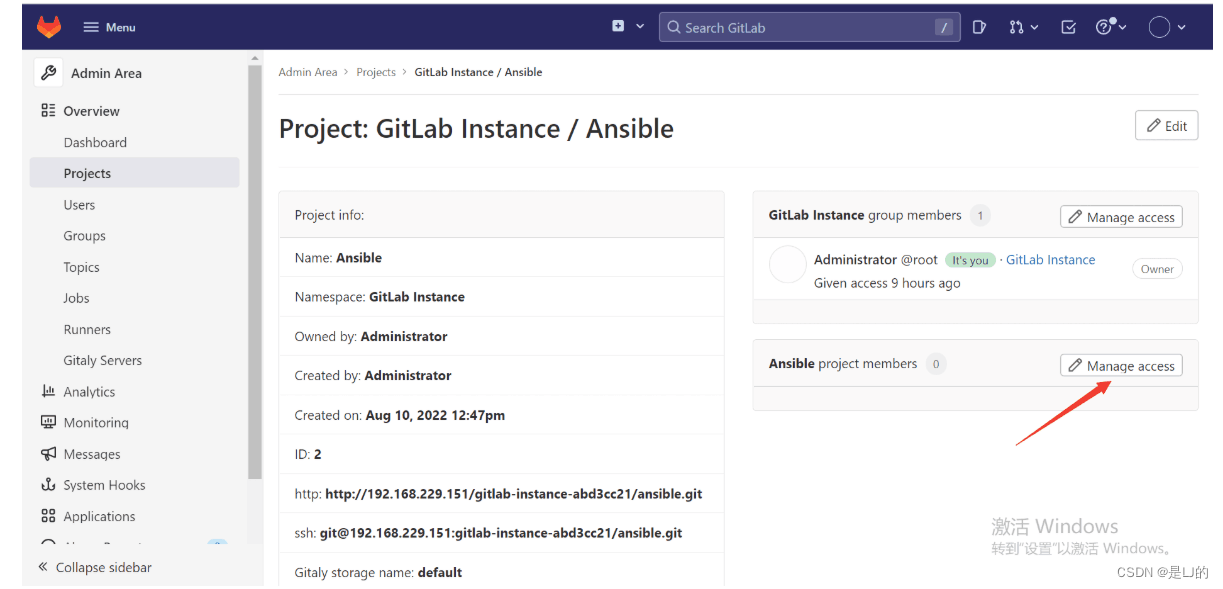Collapse sidebar with double-chevron icon

[x=43, y=567]
